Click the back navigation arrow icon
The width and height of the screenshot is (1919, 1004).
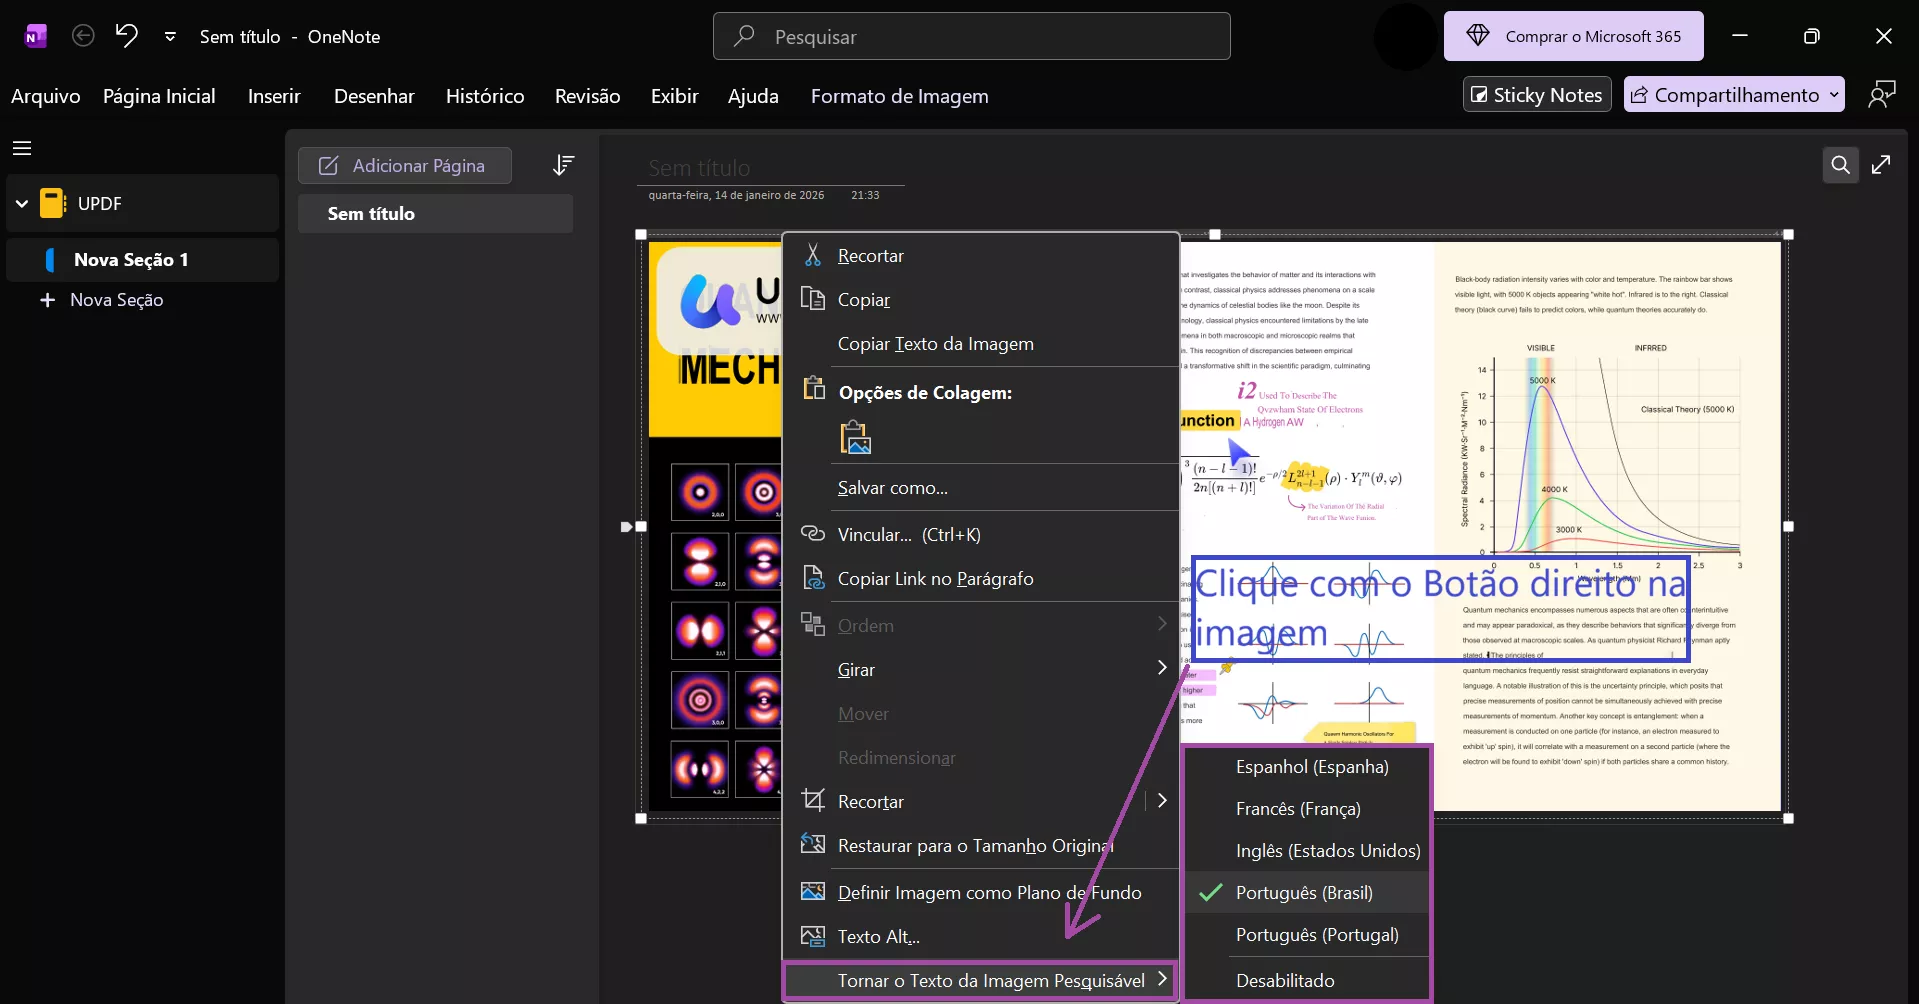(x=84, y=36)
